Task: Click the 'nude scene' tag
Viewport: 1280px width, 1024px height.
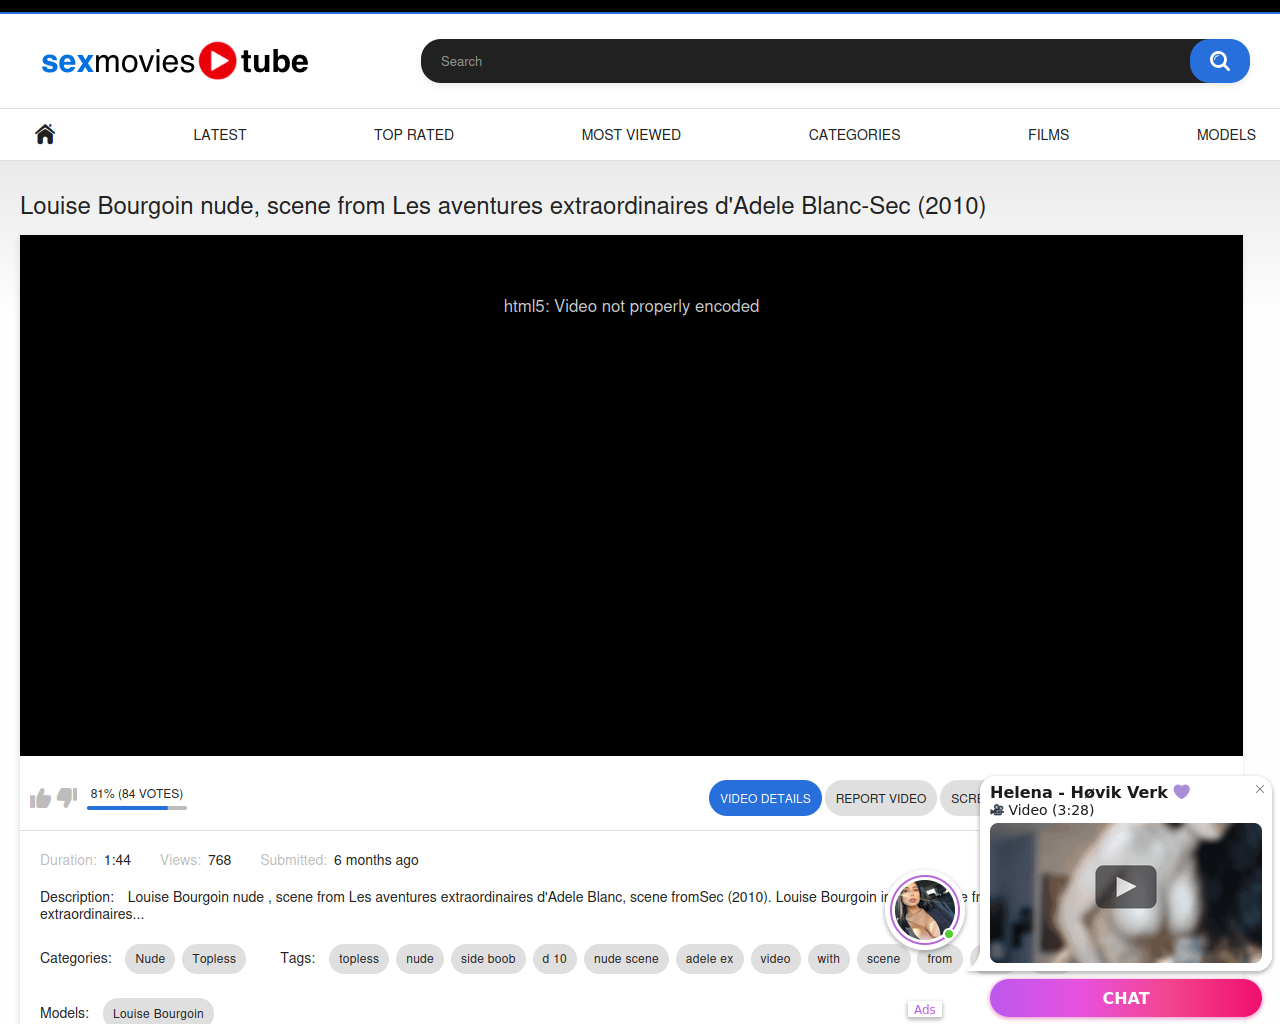Action: pos(626,959)
